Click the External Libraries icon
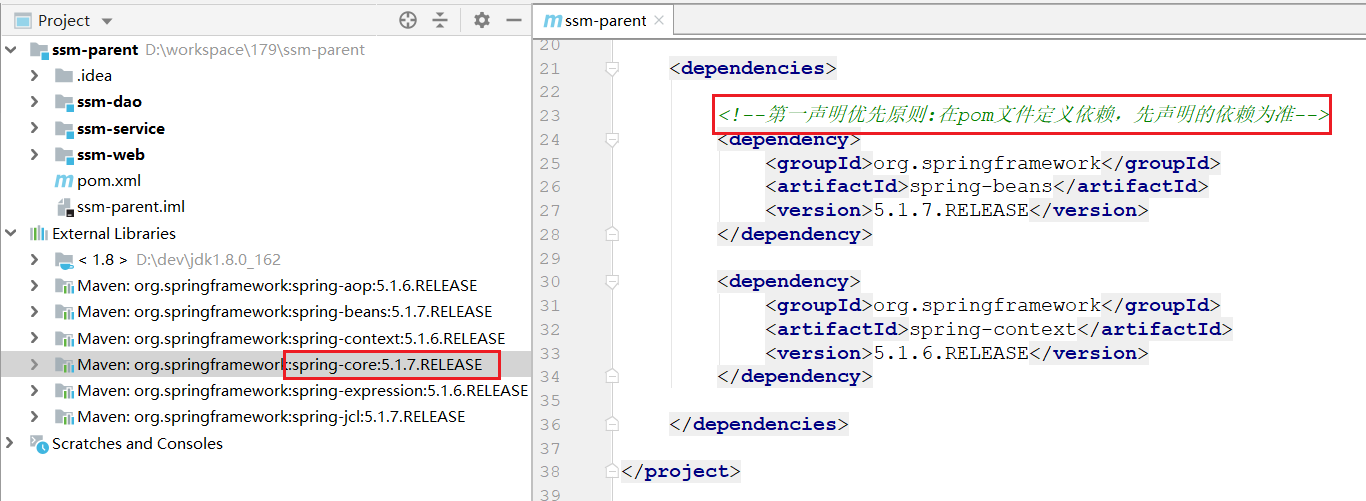Viewport: 1366px width, 501px height. tap(39, 233)
